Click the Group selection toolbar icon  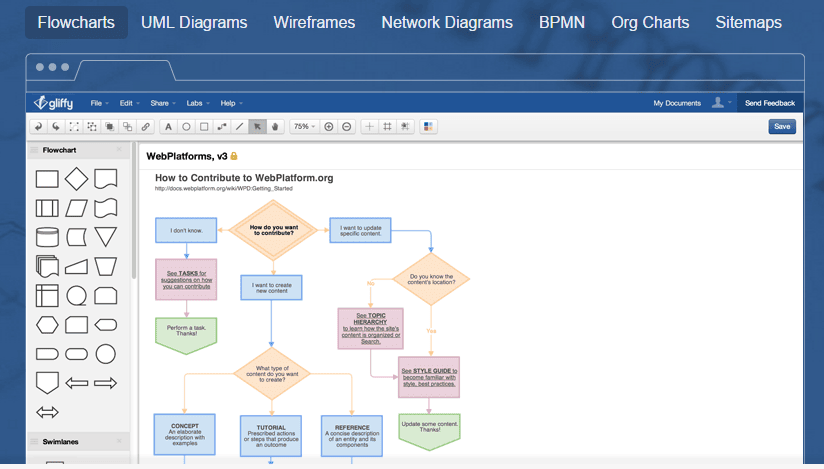[x=74, y=127]
